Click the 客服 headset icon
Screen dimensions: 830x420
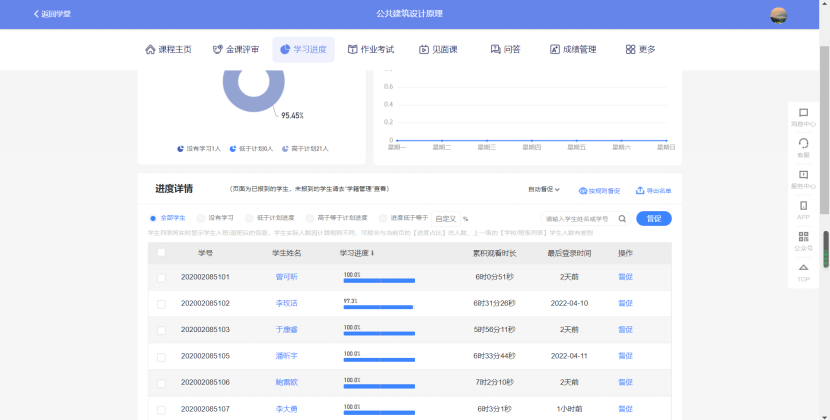[x=803, y=144]
